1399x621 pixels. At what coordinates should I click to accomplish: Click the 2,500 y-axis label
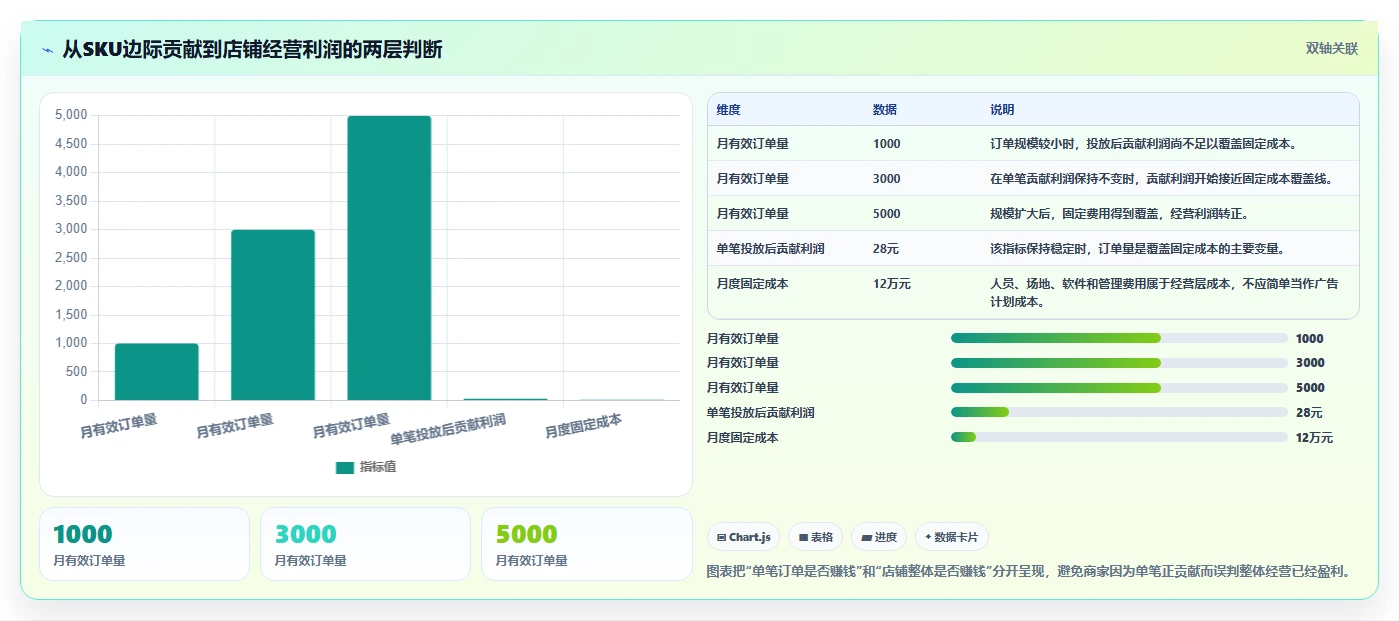coord(70,258)
